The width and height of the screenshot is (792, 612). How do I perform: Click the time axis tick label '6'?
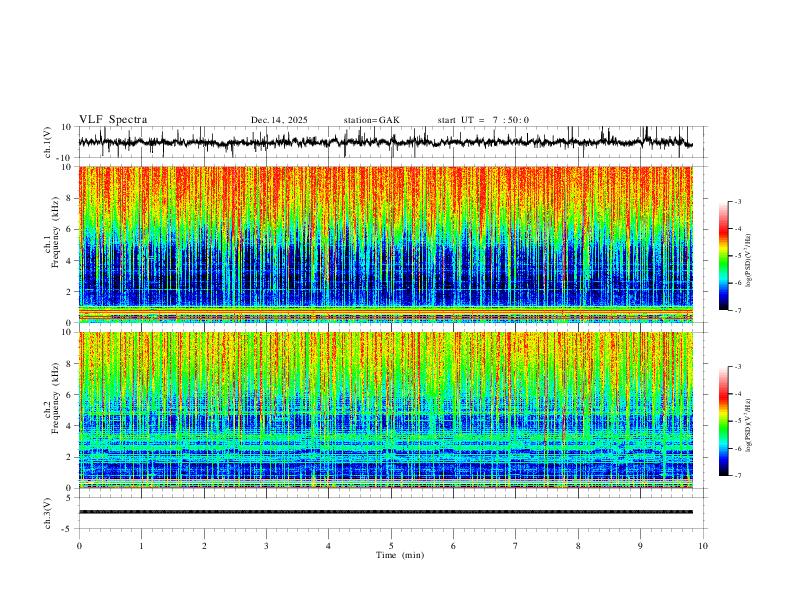pyautogui.click(x=453, y=546)
